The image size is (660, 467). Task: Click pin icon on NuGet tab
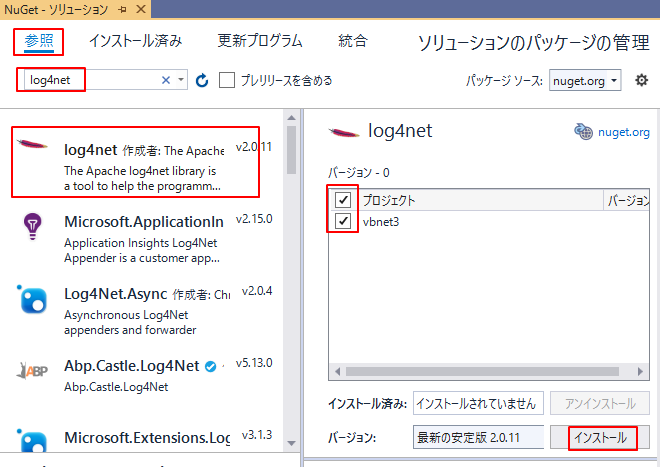pos(123,9)
